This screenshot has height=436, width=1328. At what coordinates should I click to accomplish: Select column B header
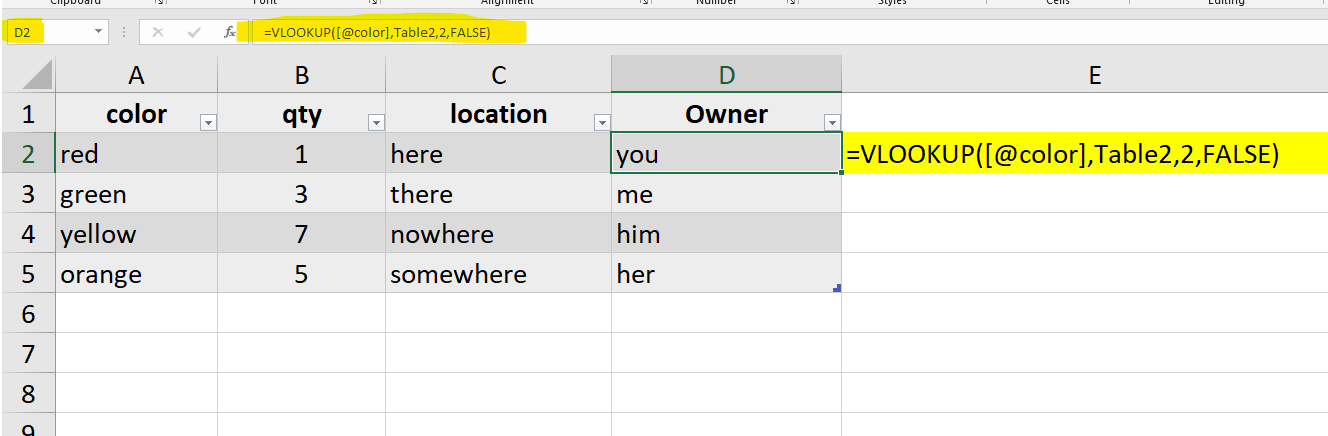[302, 75]
